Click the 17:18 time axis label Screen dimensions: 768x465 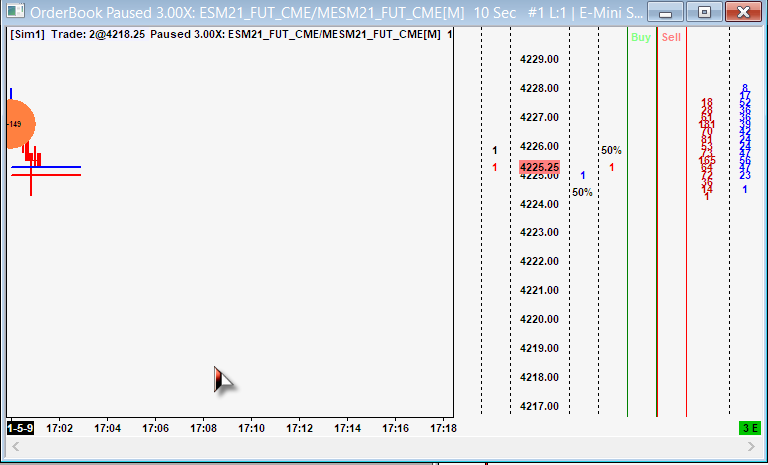[x=443, y=428]
